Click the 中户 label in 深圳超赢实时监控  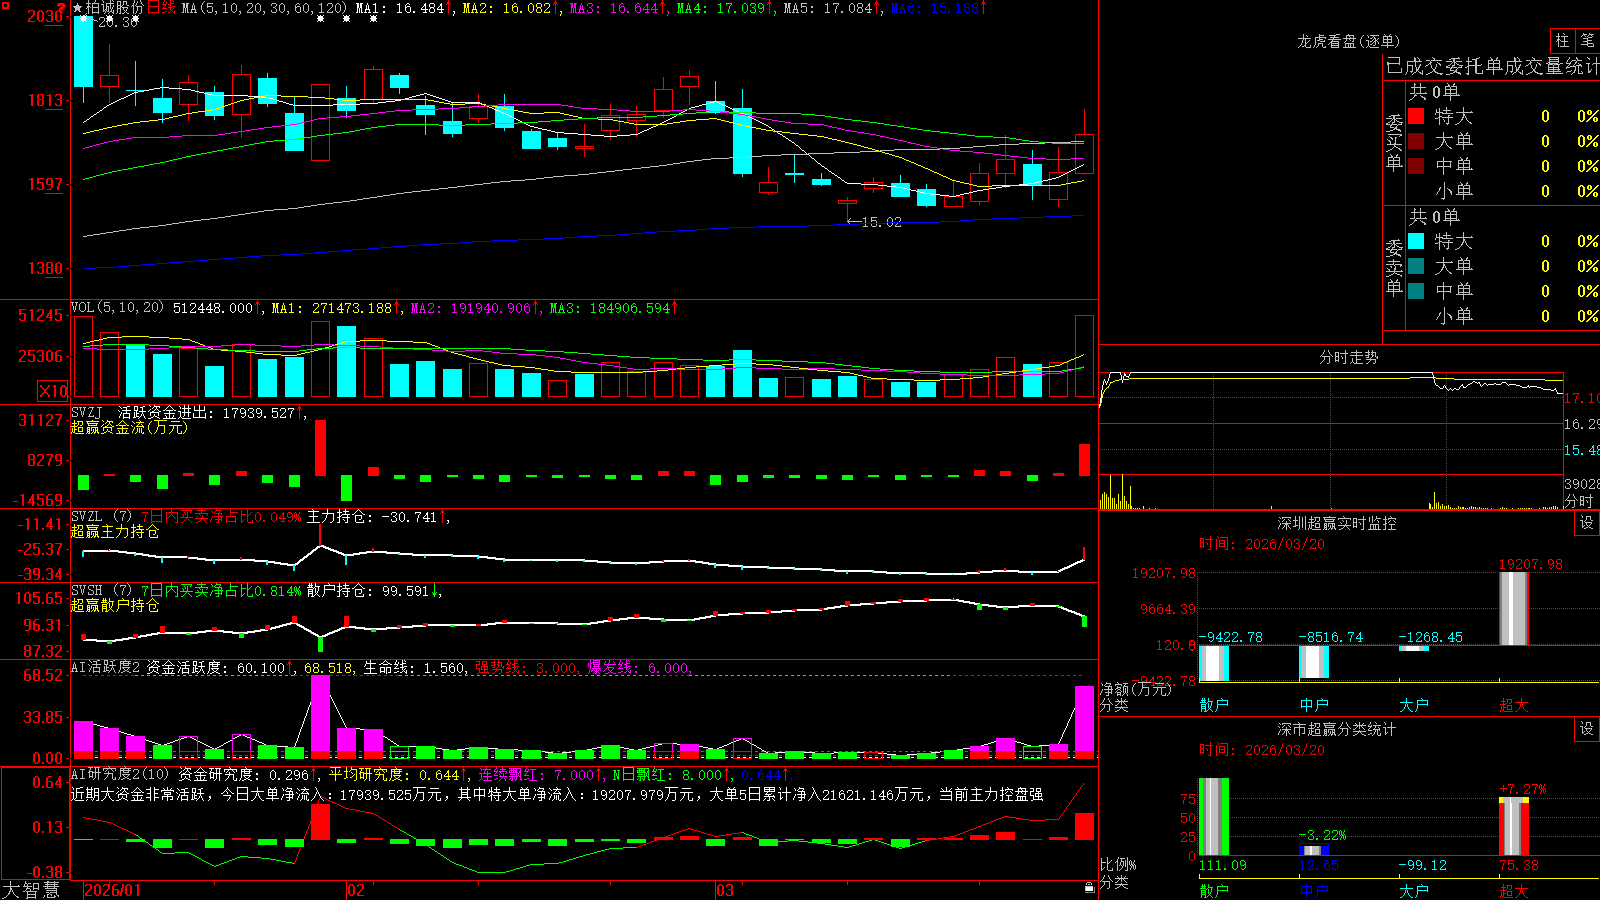[x=1314, y=704]
